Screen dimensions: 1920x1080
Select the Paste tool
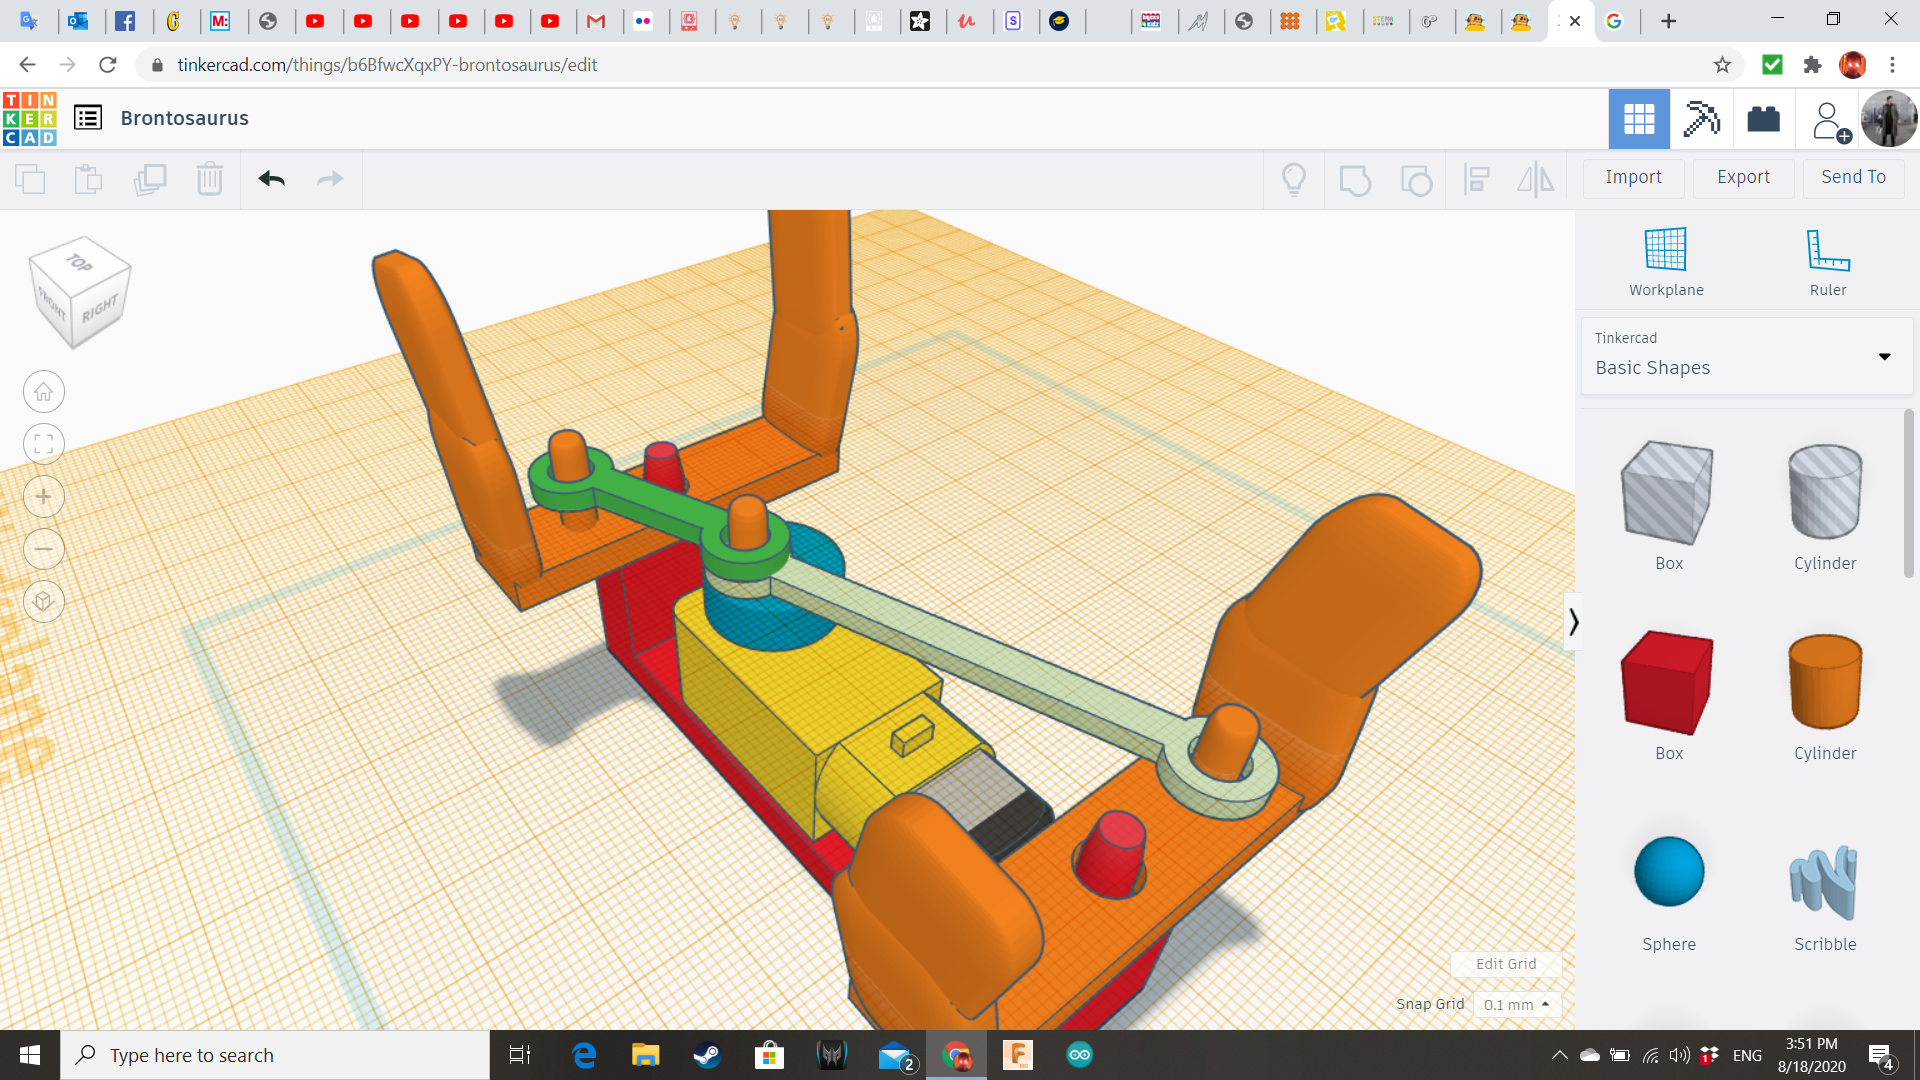(x=88, y=179)
